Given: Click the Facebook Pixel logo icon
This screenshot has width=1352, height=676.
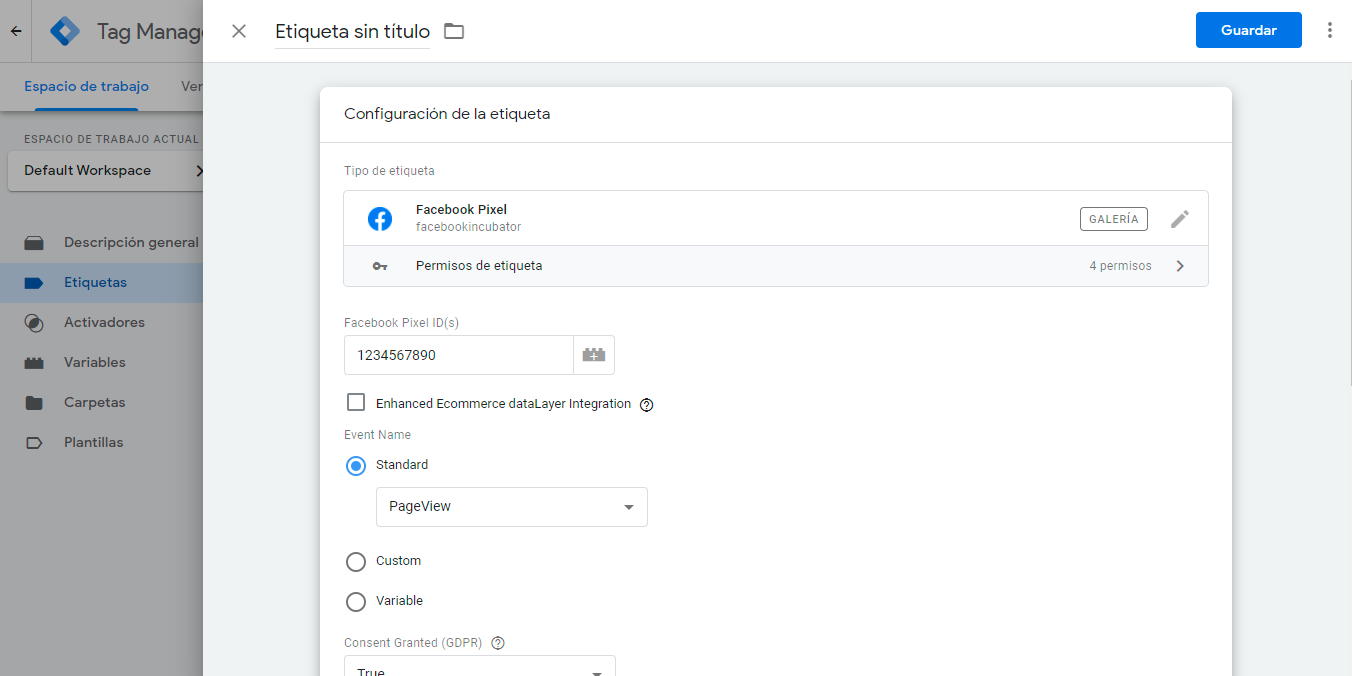Looking at the screenshot, I should pos(380,218).
